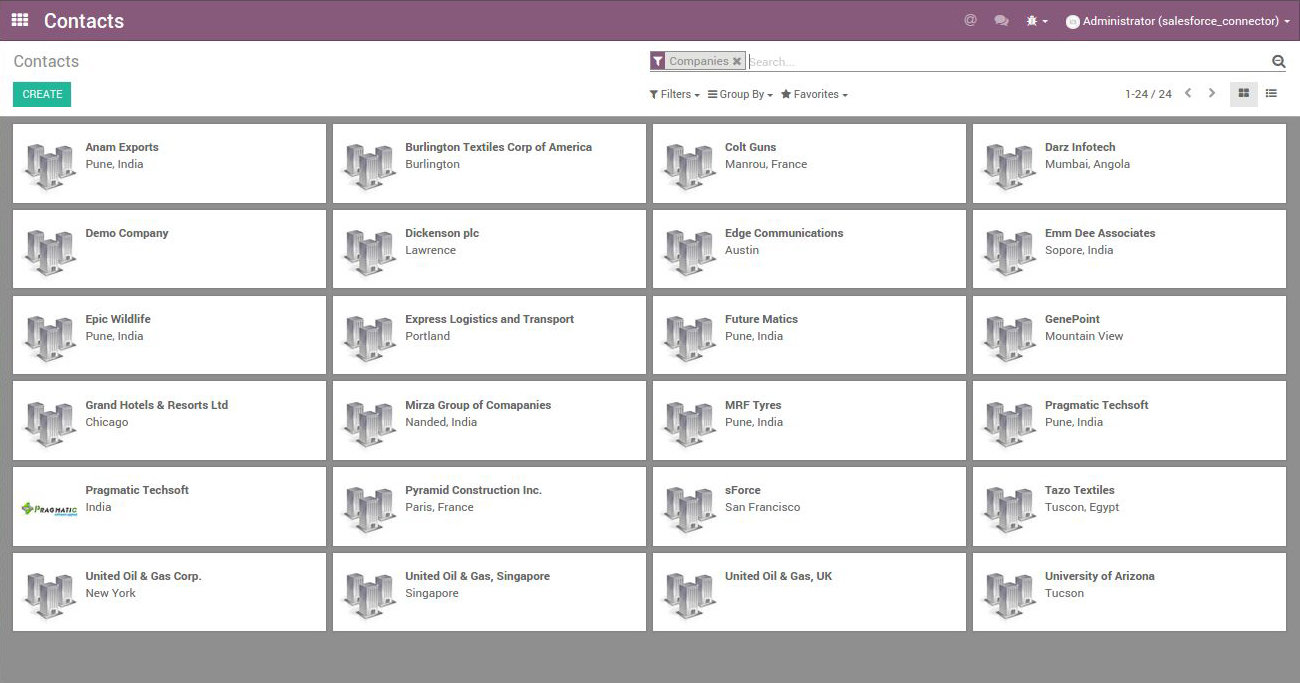Screen dimensions: 1300x683
Task: Click the Future Matics building icon
Action: (689, 339)
